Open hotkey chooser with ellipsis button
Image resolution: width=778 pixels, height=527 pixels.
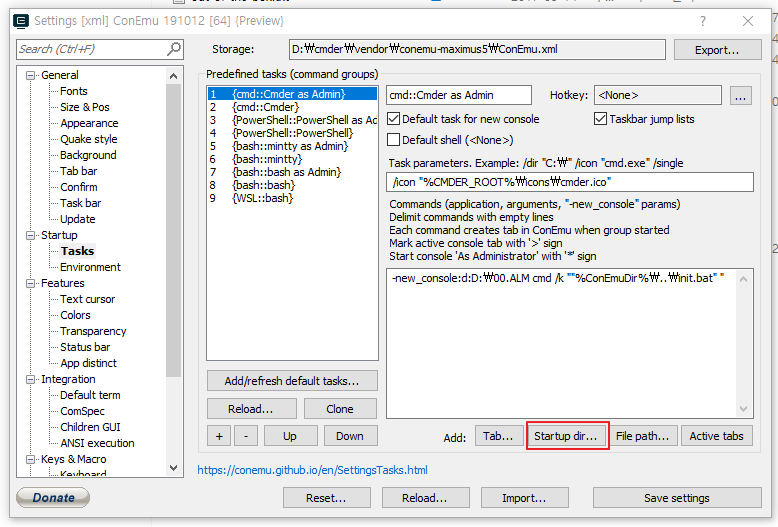[740, 96]
